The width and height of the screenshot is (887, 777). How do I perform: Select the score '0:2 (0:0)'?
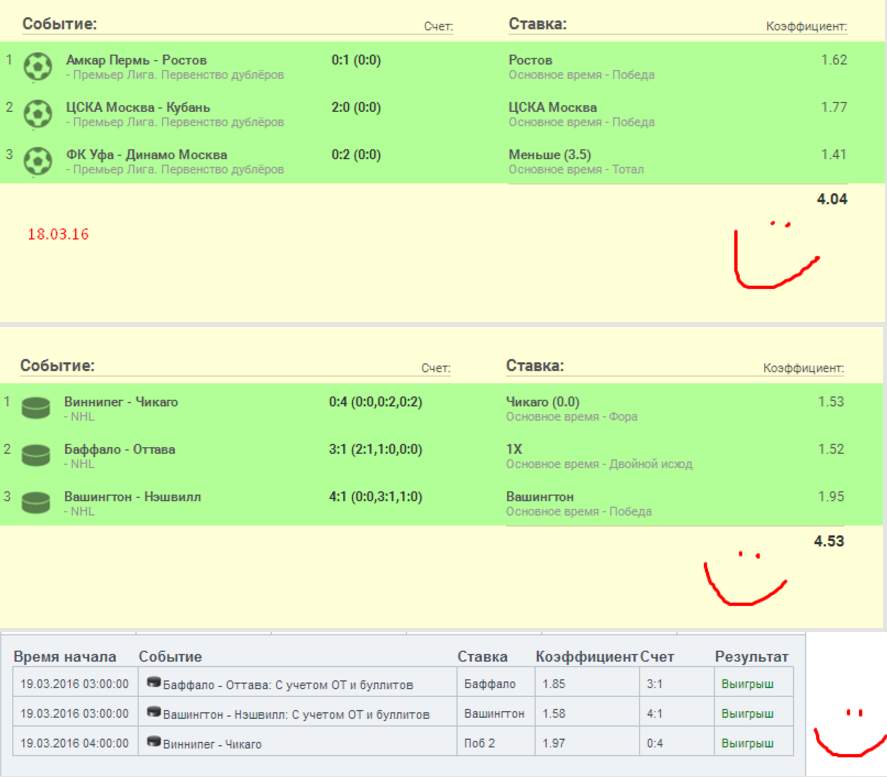356,155
